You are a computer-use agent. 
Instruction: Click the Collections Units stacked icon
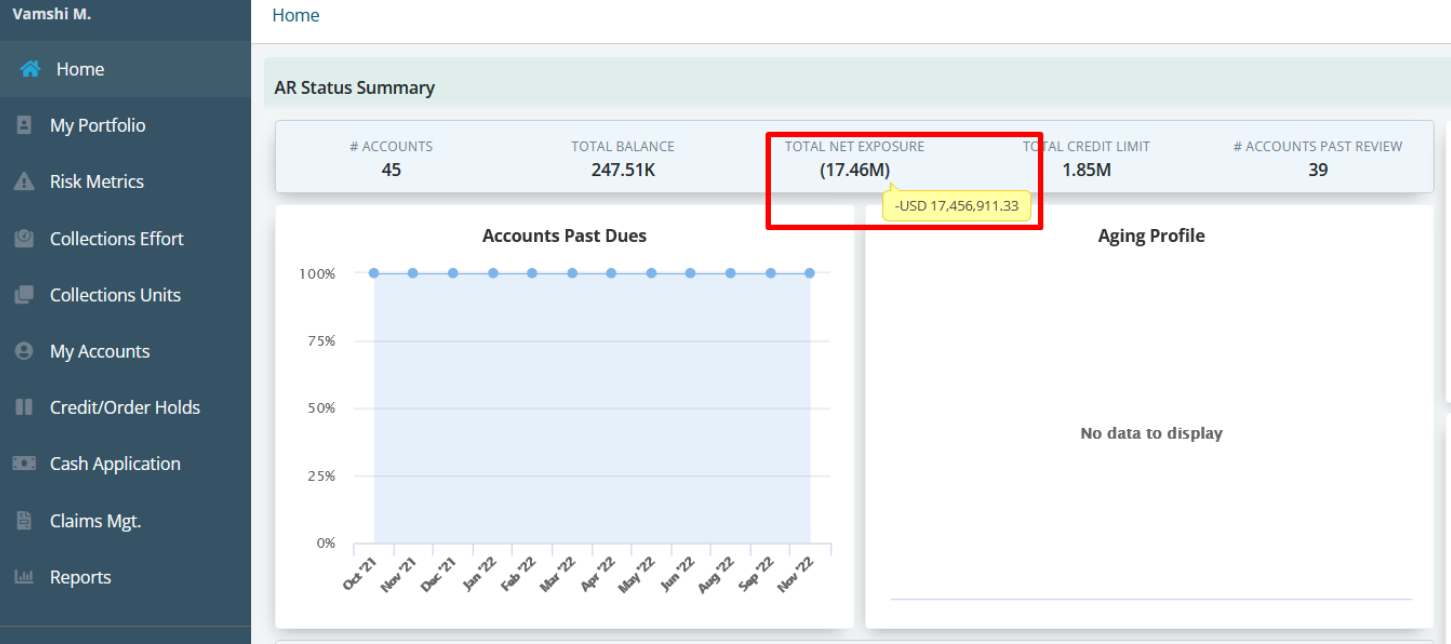[24, 295]
